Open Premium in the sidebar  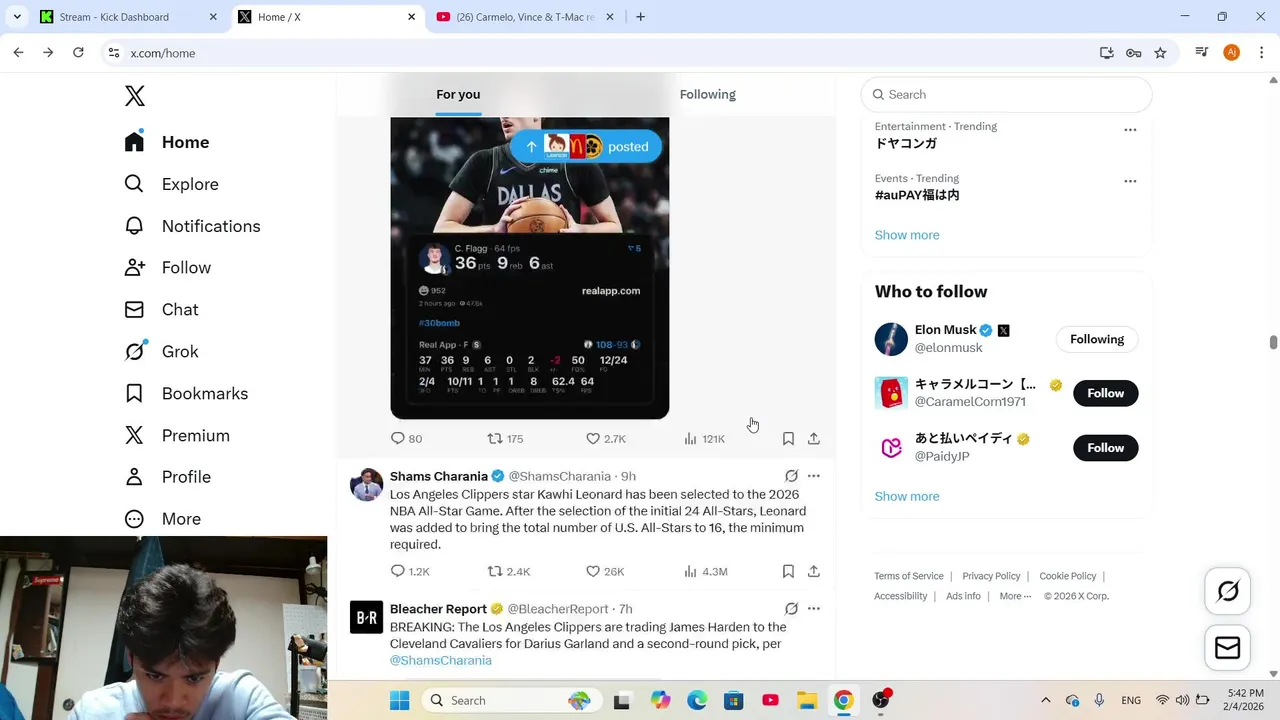[x=177, y=436]
